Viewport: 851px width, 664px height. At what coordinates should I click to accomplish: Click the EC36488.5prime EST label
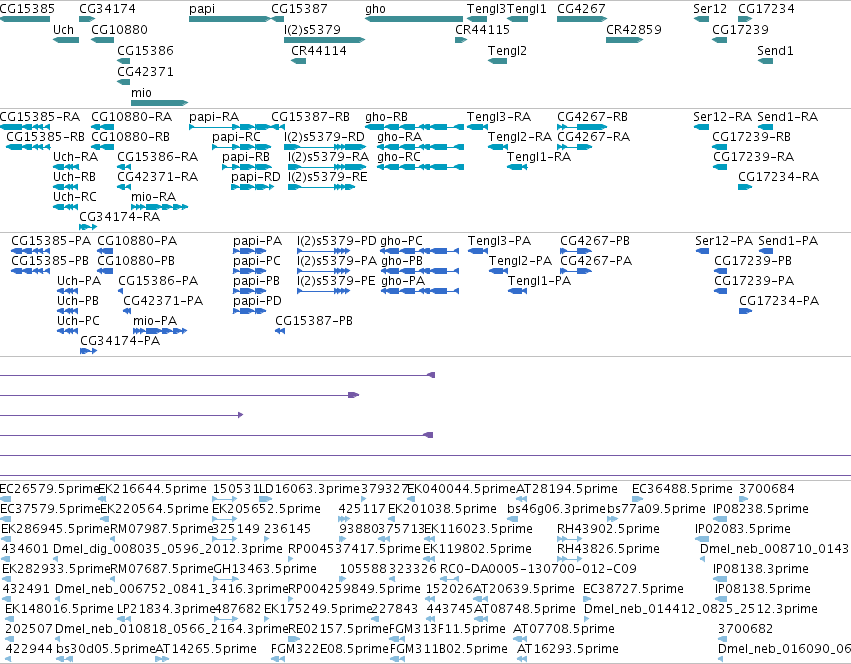click(x=683, y=489)
